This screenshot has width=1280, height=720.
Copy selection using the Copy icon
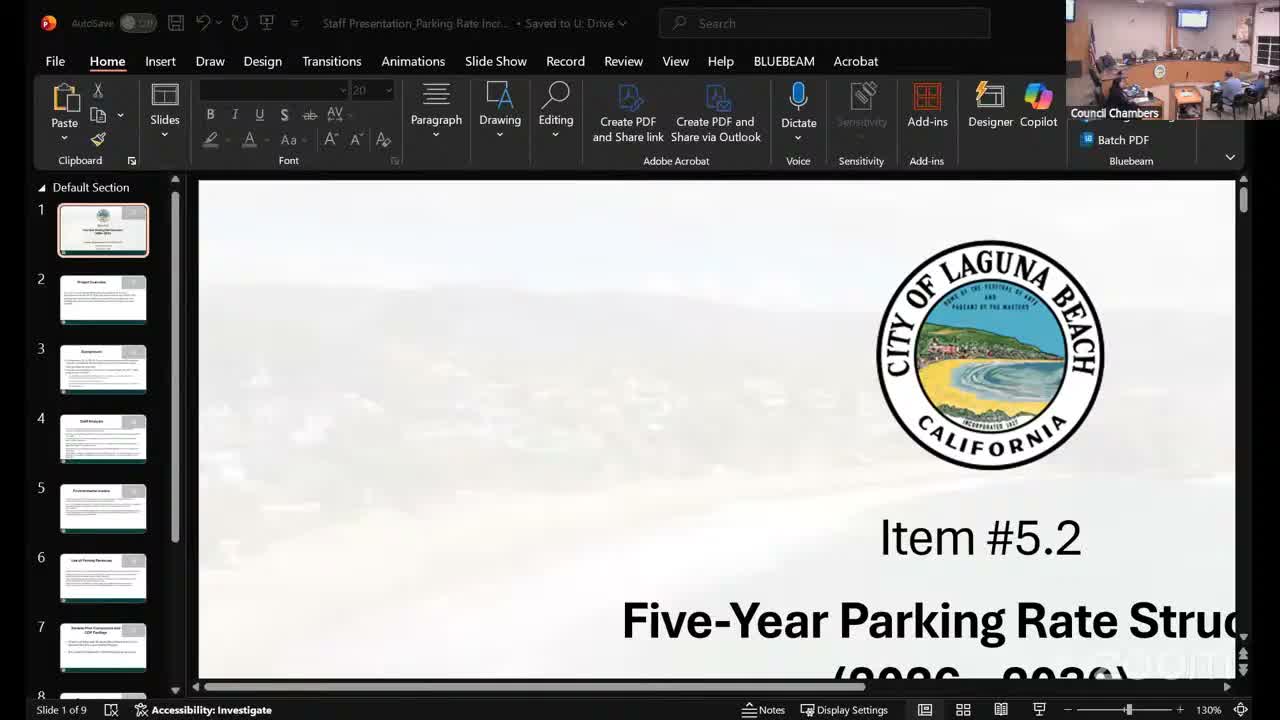point(98,115)
